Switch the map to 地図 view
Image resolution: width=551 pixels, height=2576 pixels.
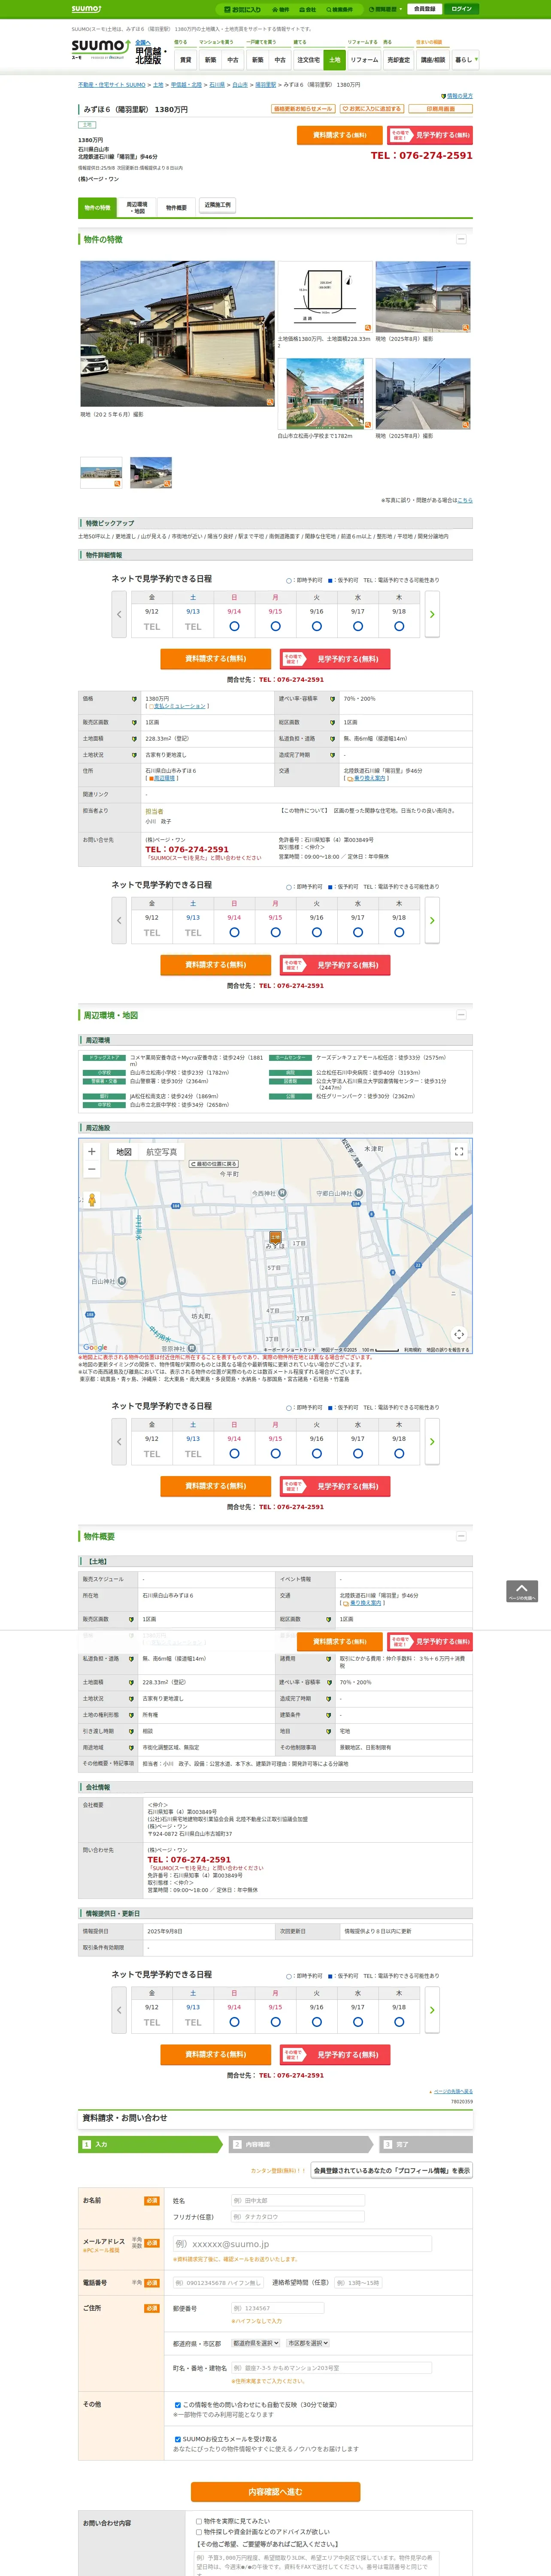(x=124, y=1152)
